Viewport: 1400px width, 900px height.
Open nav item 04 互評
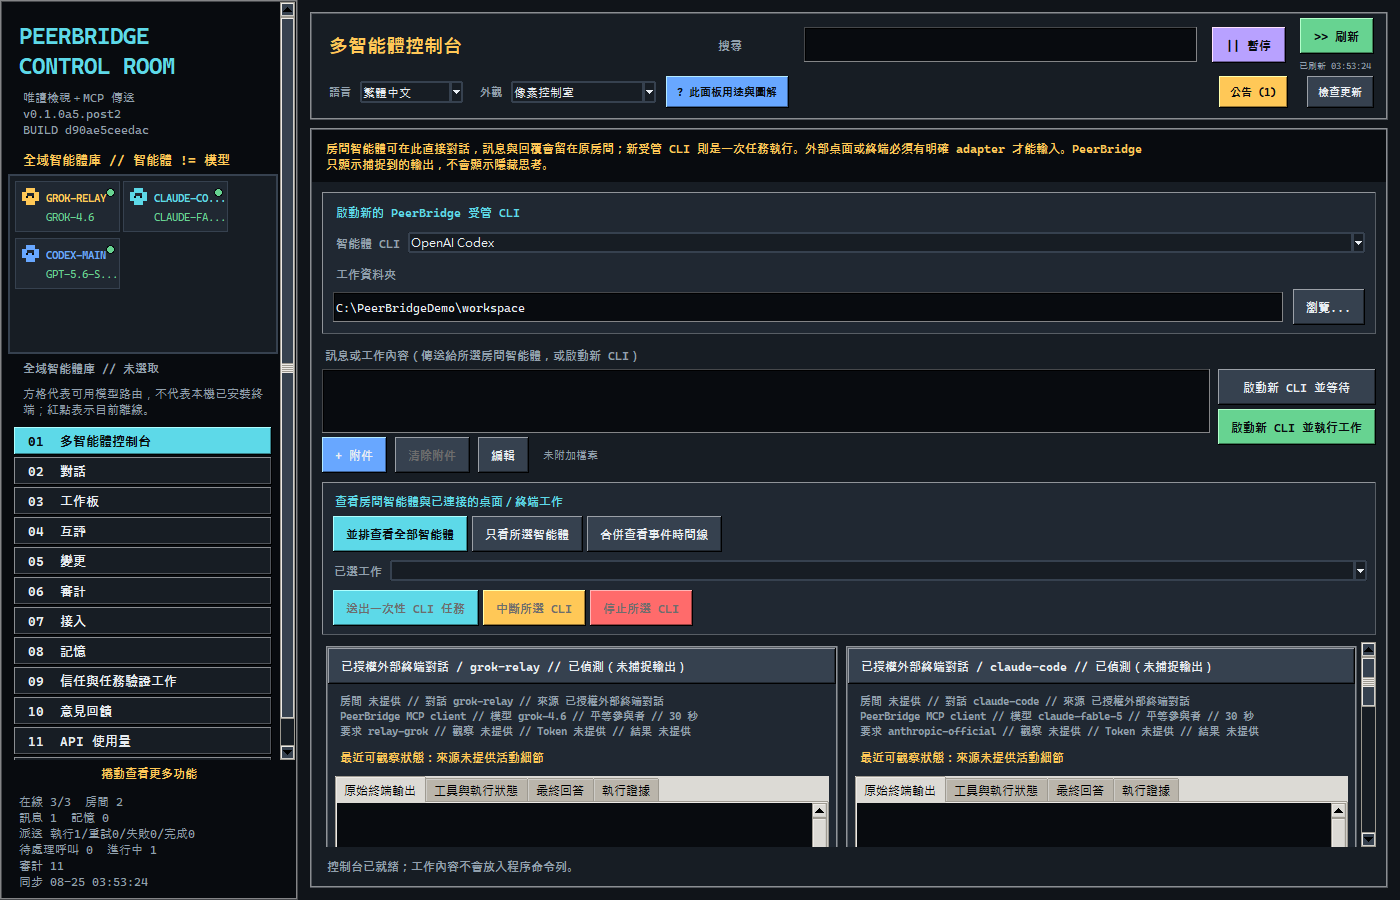[142, 531]
